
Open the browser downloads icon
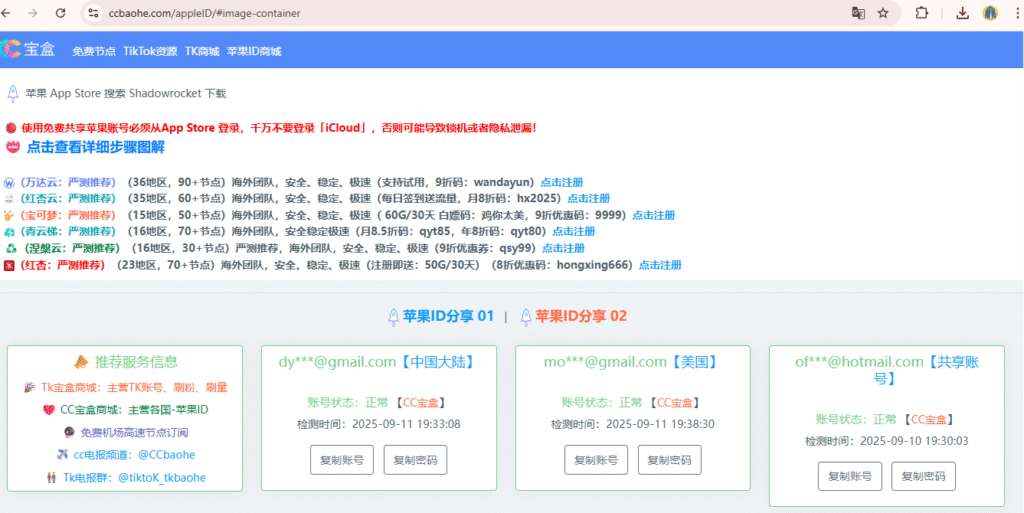[x=962, y=14]
